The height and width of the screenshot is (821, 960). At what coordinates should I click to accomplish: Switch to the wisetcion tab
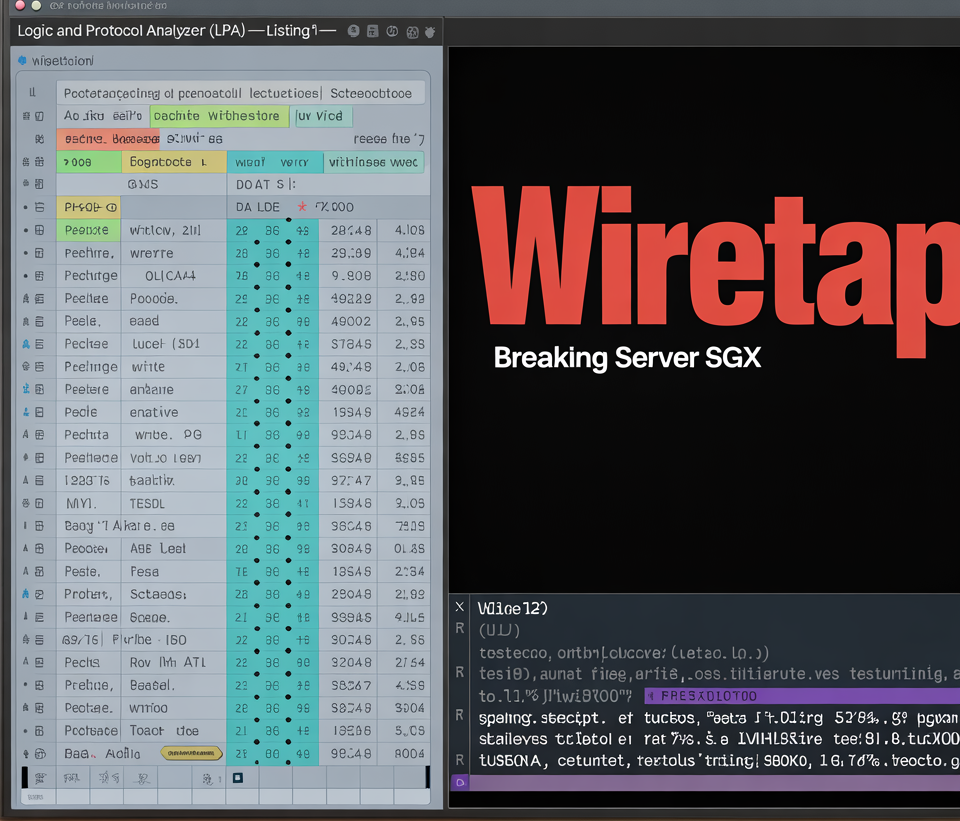(x=57, y=60)
